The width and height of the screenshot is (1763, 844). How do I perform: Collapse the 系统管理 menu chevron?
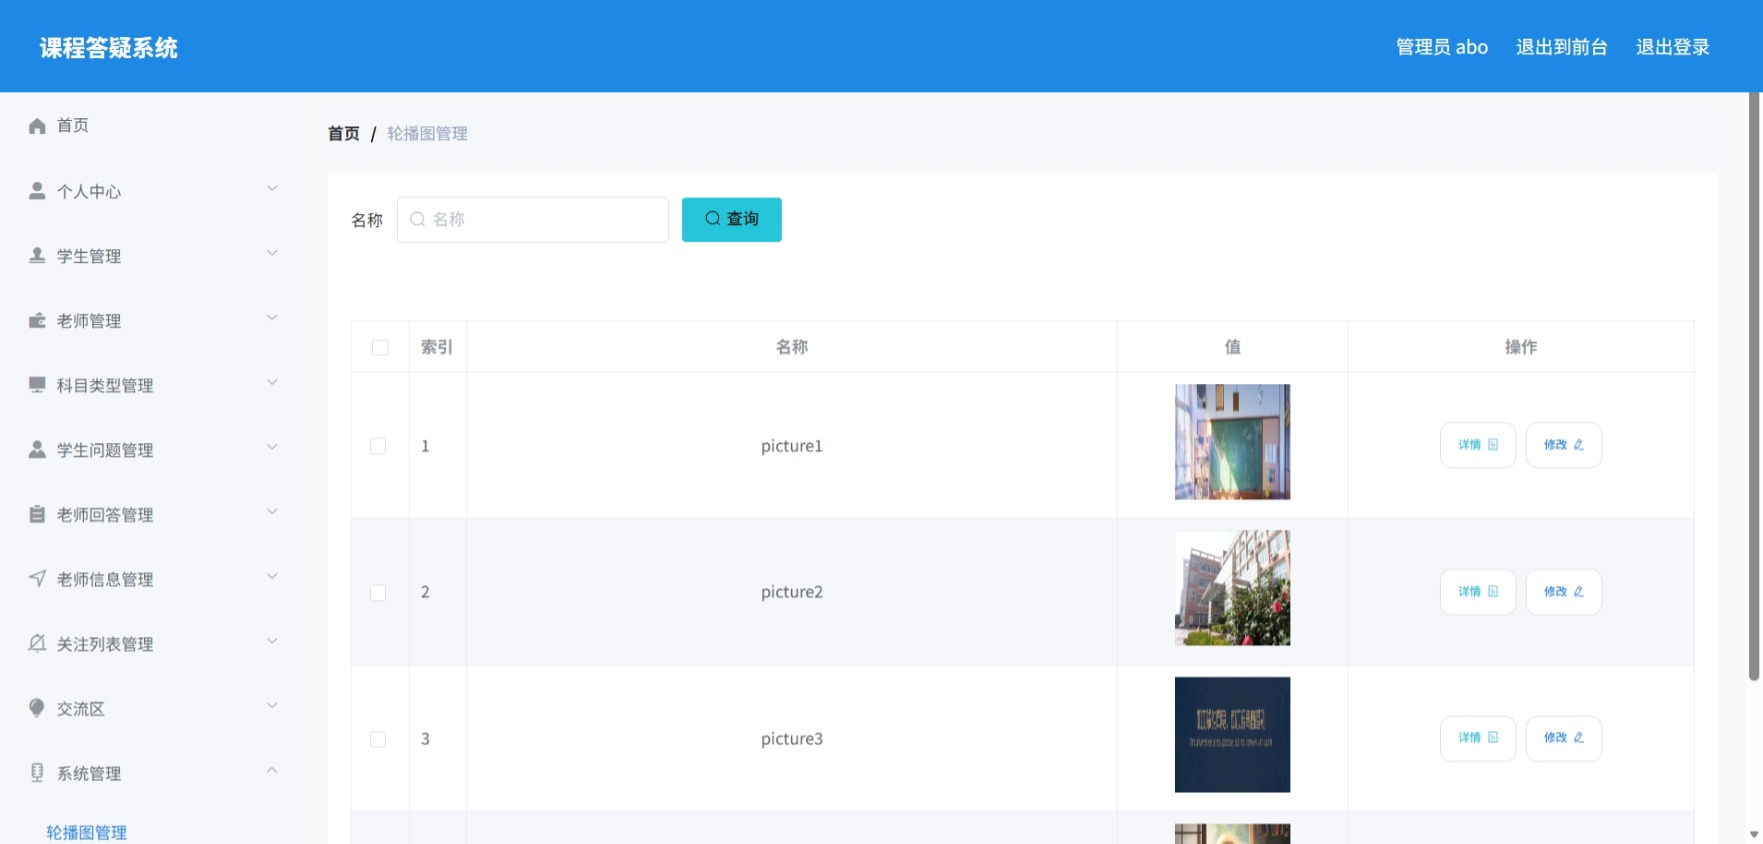point(272,770)
